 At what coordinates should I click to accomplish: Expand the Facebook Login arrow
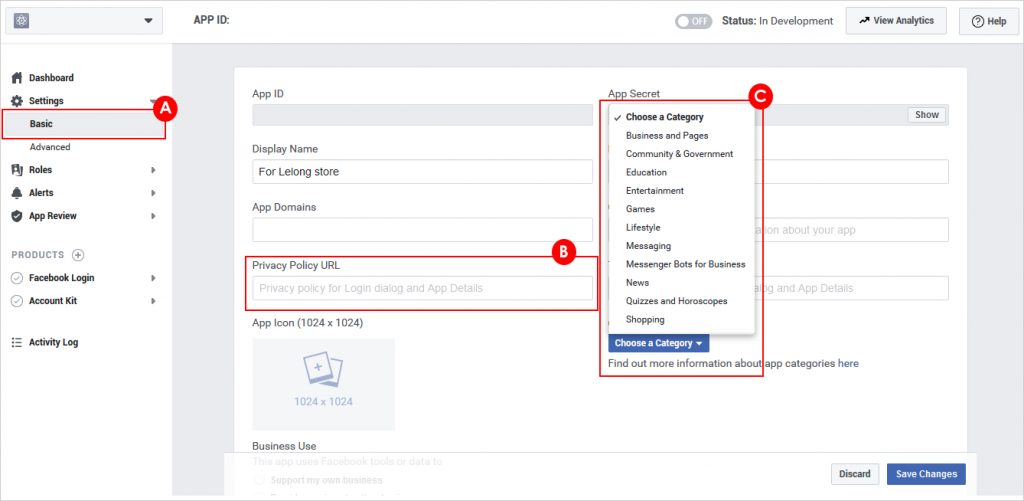[153, 278]
